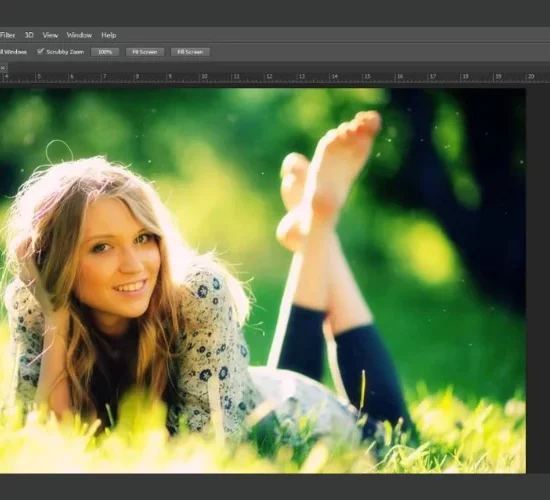
Task: Open the Filter menu
Action: click(7, 35)
